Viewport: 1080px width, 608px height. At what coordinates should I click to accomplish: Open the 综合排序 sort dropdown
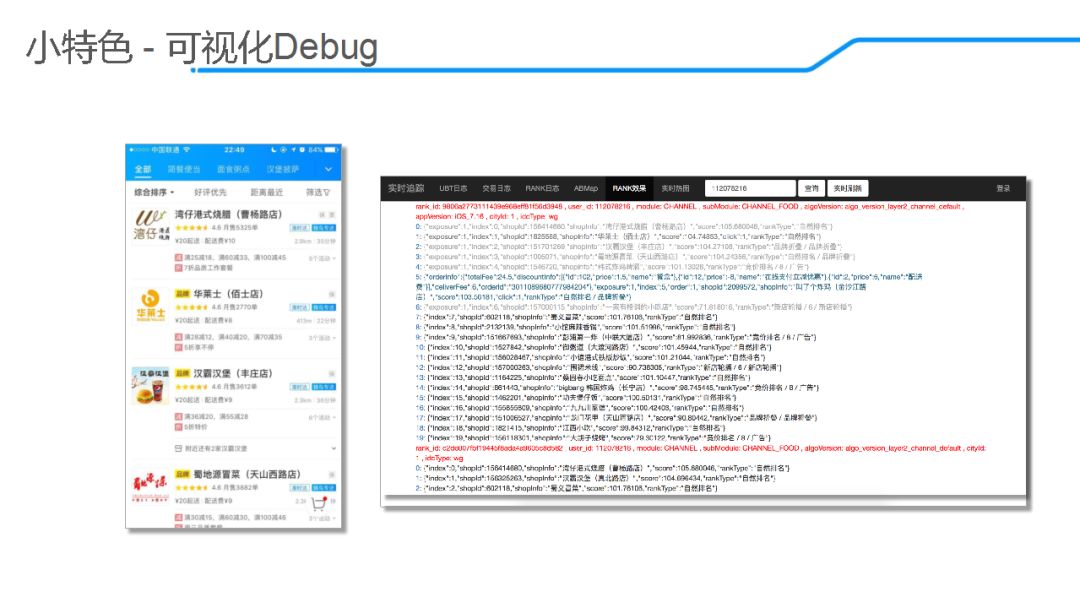[x=154, y=192]
